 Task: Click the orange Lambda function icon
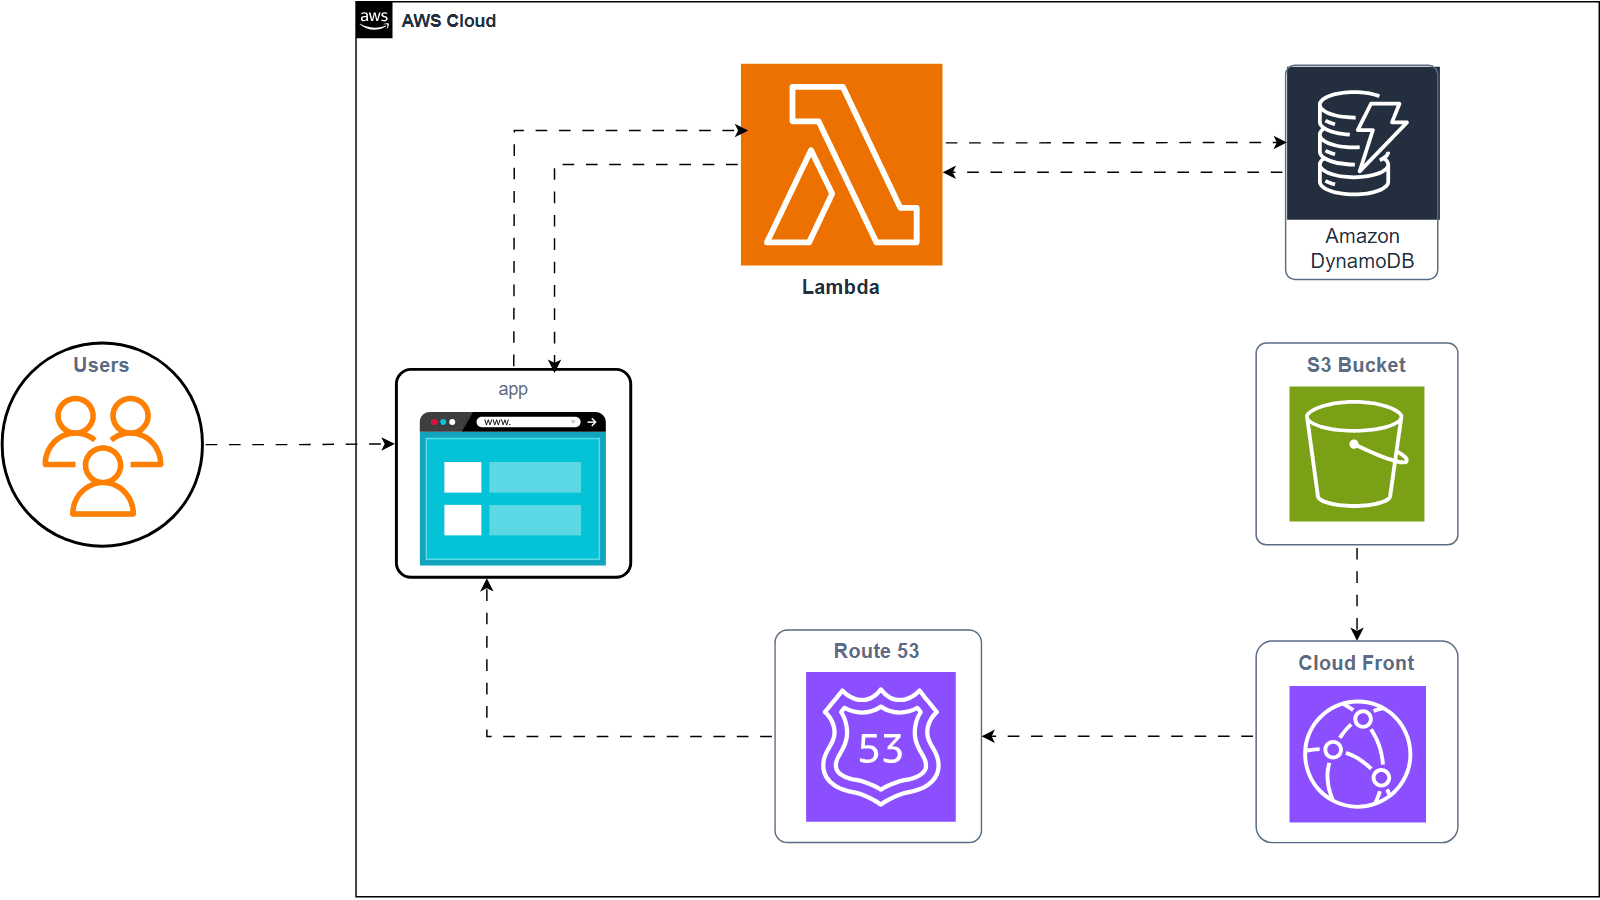point(841,164)
